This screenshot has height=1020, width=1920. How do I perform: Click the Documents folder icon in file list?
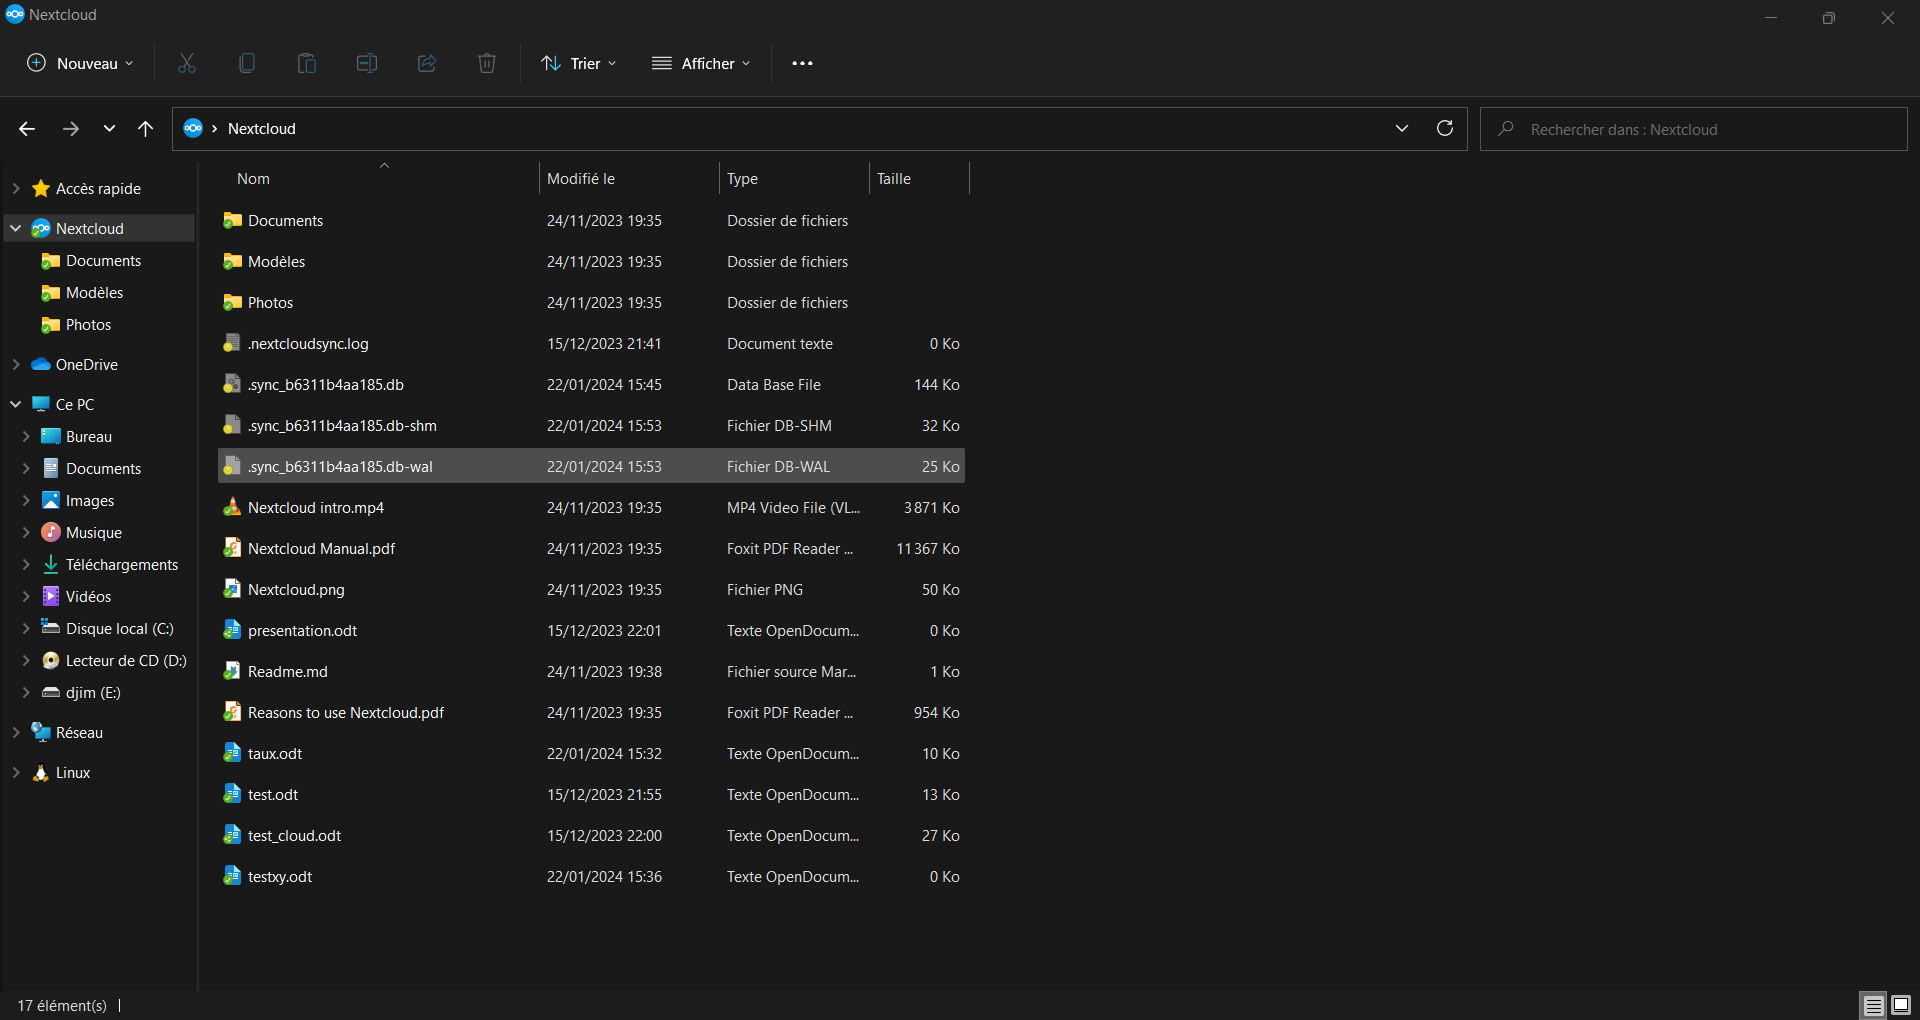(232, 220)
